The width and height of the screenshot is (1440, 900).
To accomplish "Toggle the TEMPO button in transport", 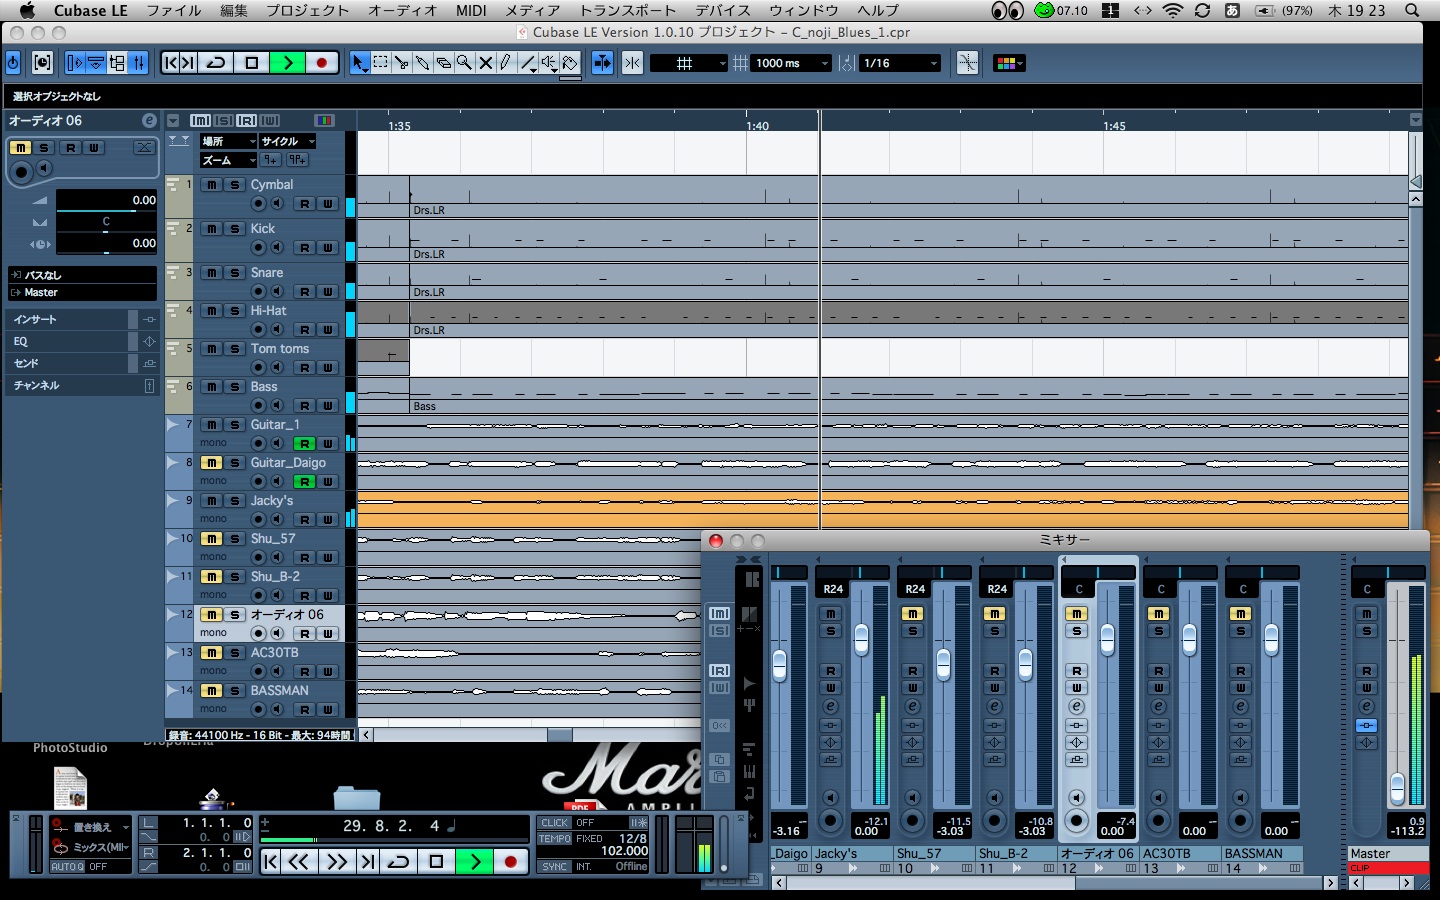I will 555,839.
